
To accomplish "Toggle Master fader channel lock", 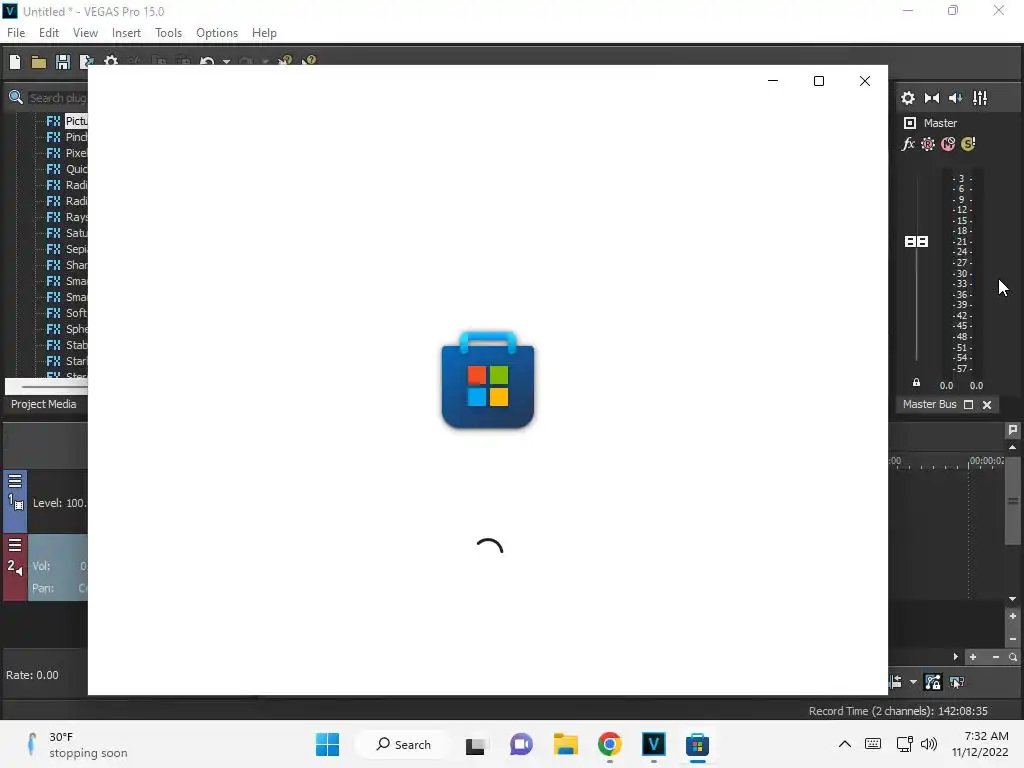I will coord(916,383).
